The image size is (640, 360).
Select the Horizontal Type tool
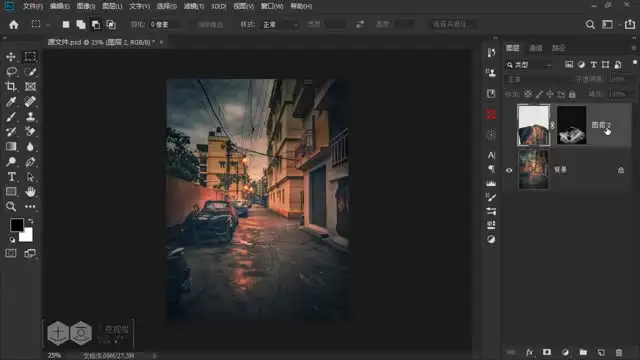pos(11,177)
